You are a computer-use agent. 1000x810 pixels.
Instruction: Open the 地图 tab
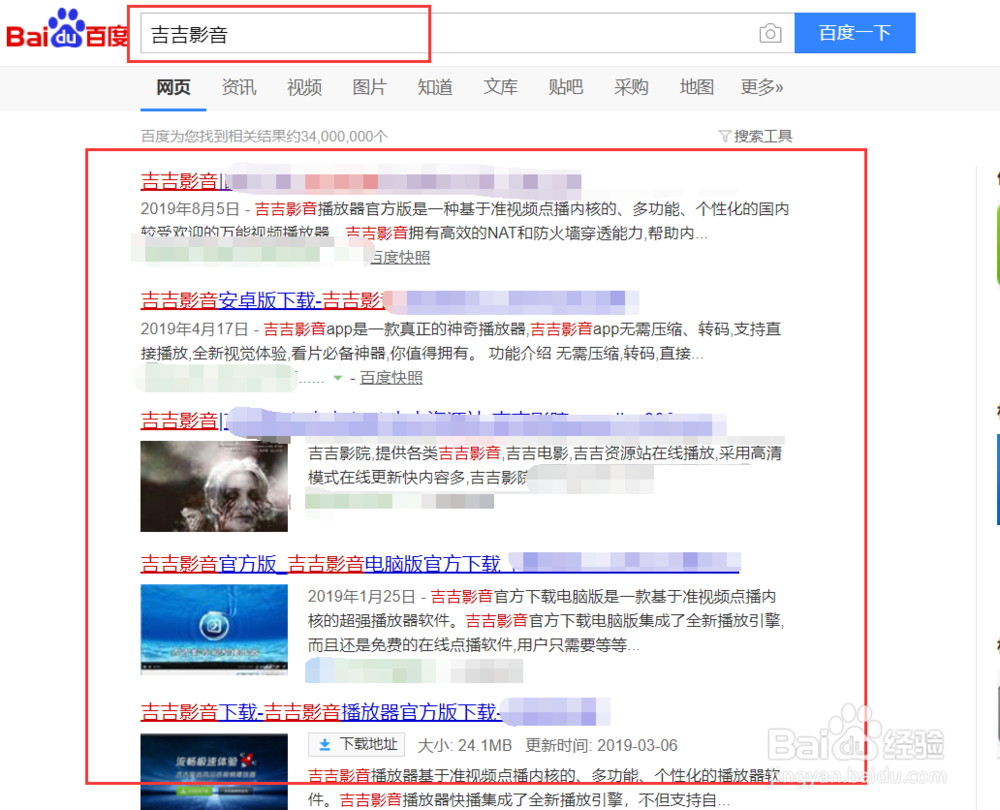(x=696, y=87)
